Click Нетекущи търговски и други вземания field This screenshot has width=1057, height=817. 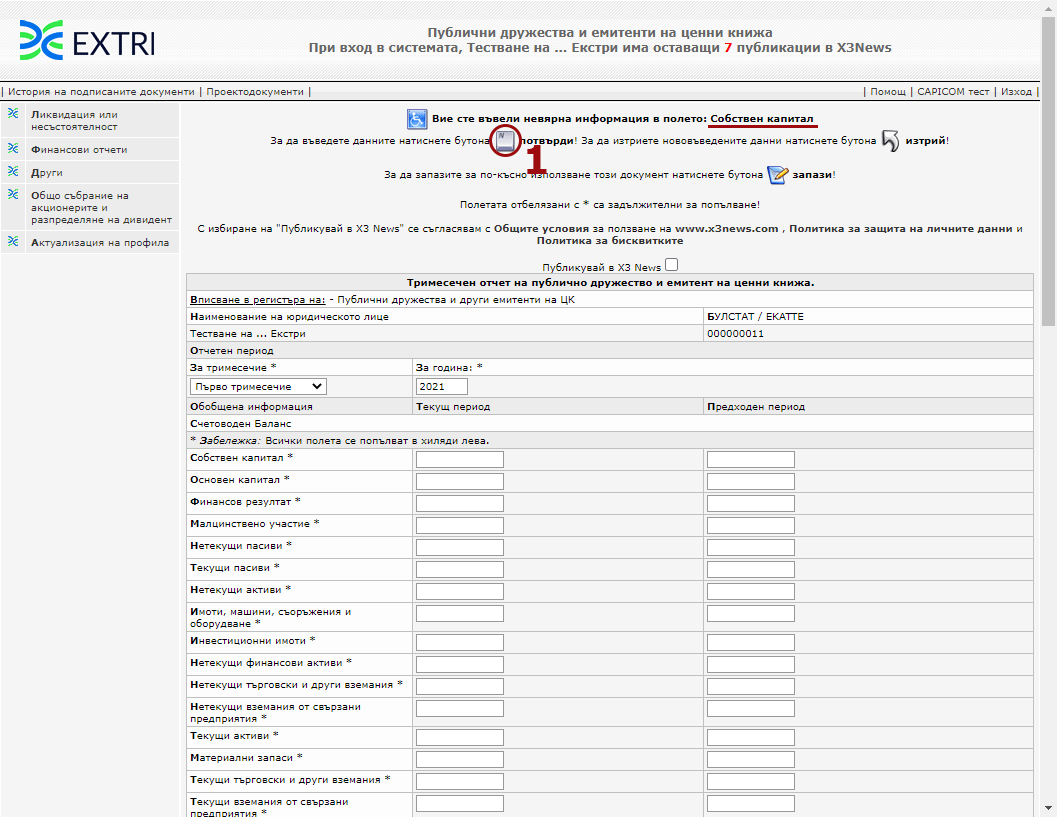460,686
